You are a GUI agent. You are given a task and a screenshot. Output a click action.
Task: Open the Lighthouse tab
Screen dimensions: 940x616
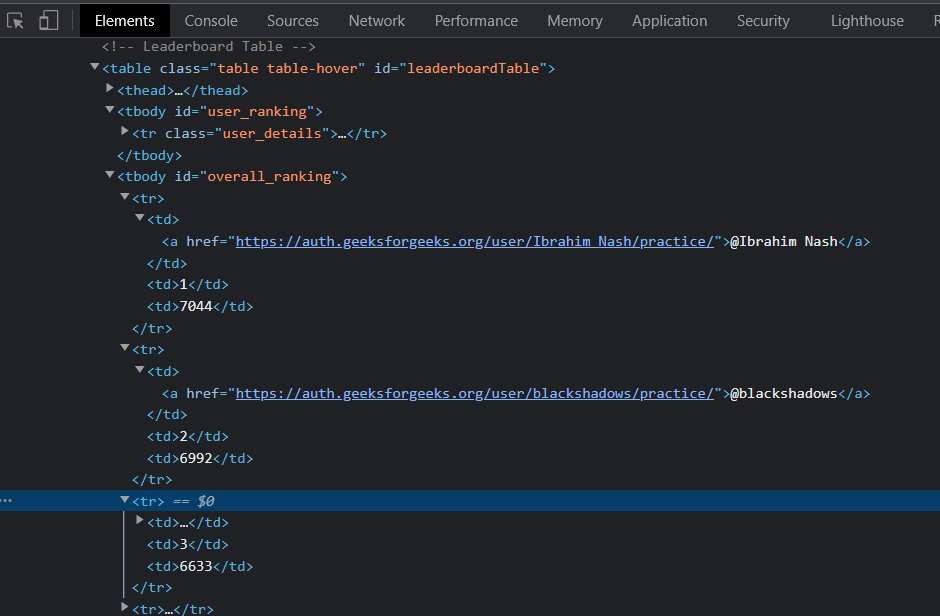[867, 21]
